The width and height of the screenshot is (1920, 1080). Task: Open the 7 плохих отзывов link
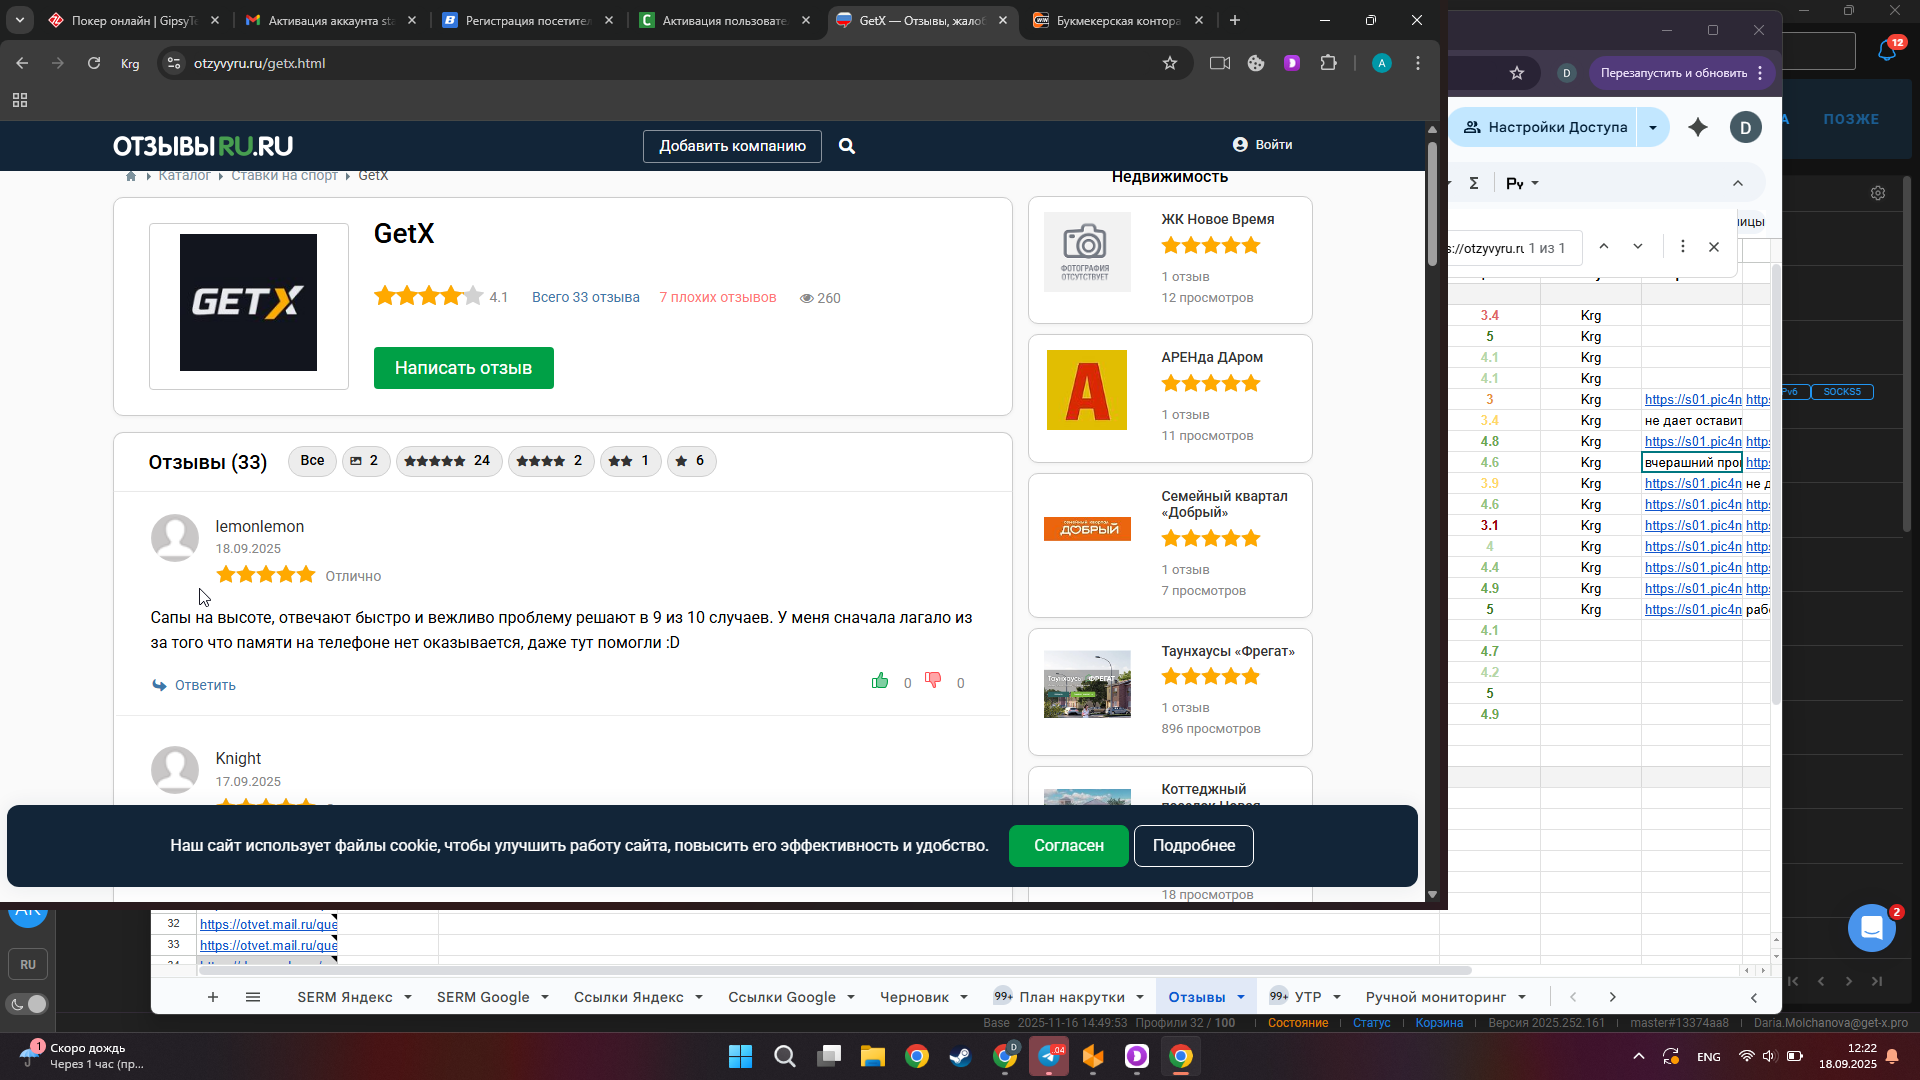pos(718,297)
